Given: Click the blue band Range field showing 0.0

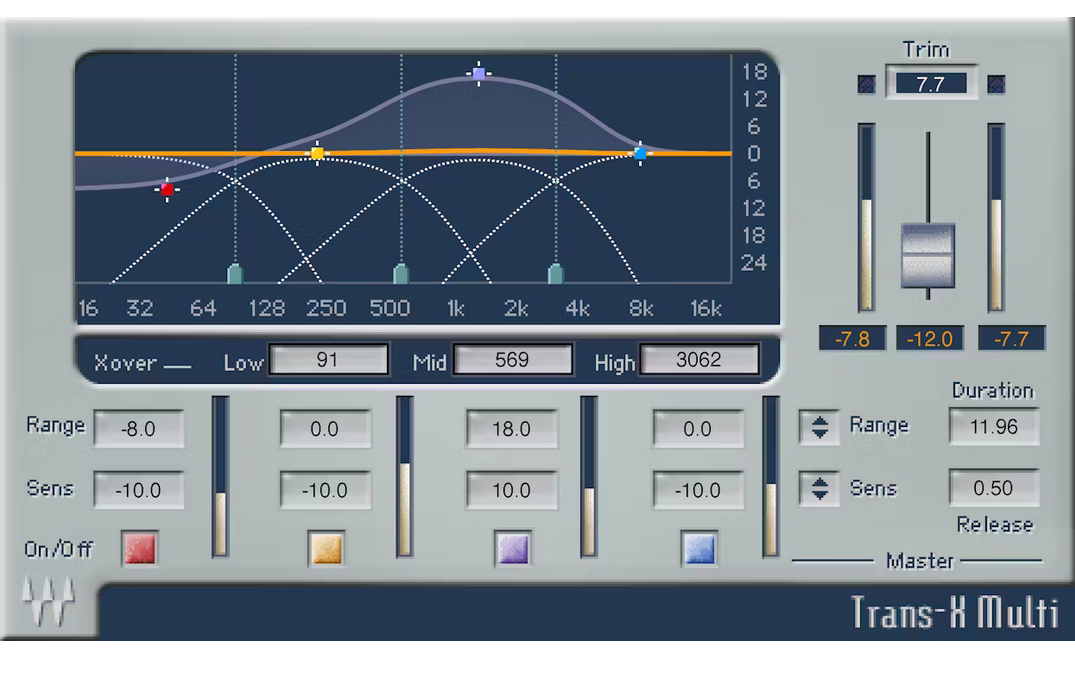Looking at the screenshot, I should click(x=698, y=429).
